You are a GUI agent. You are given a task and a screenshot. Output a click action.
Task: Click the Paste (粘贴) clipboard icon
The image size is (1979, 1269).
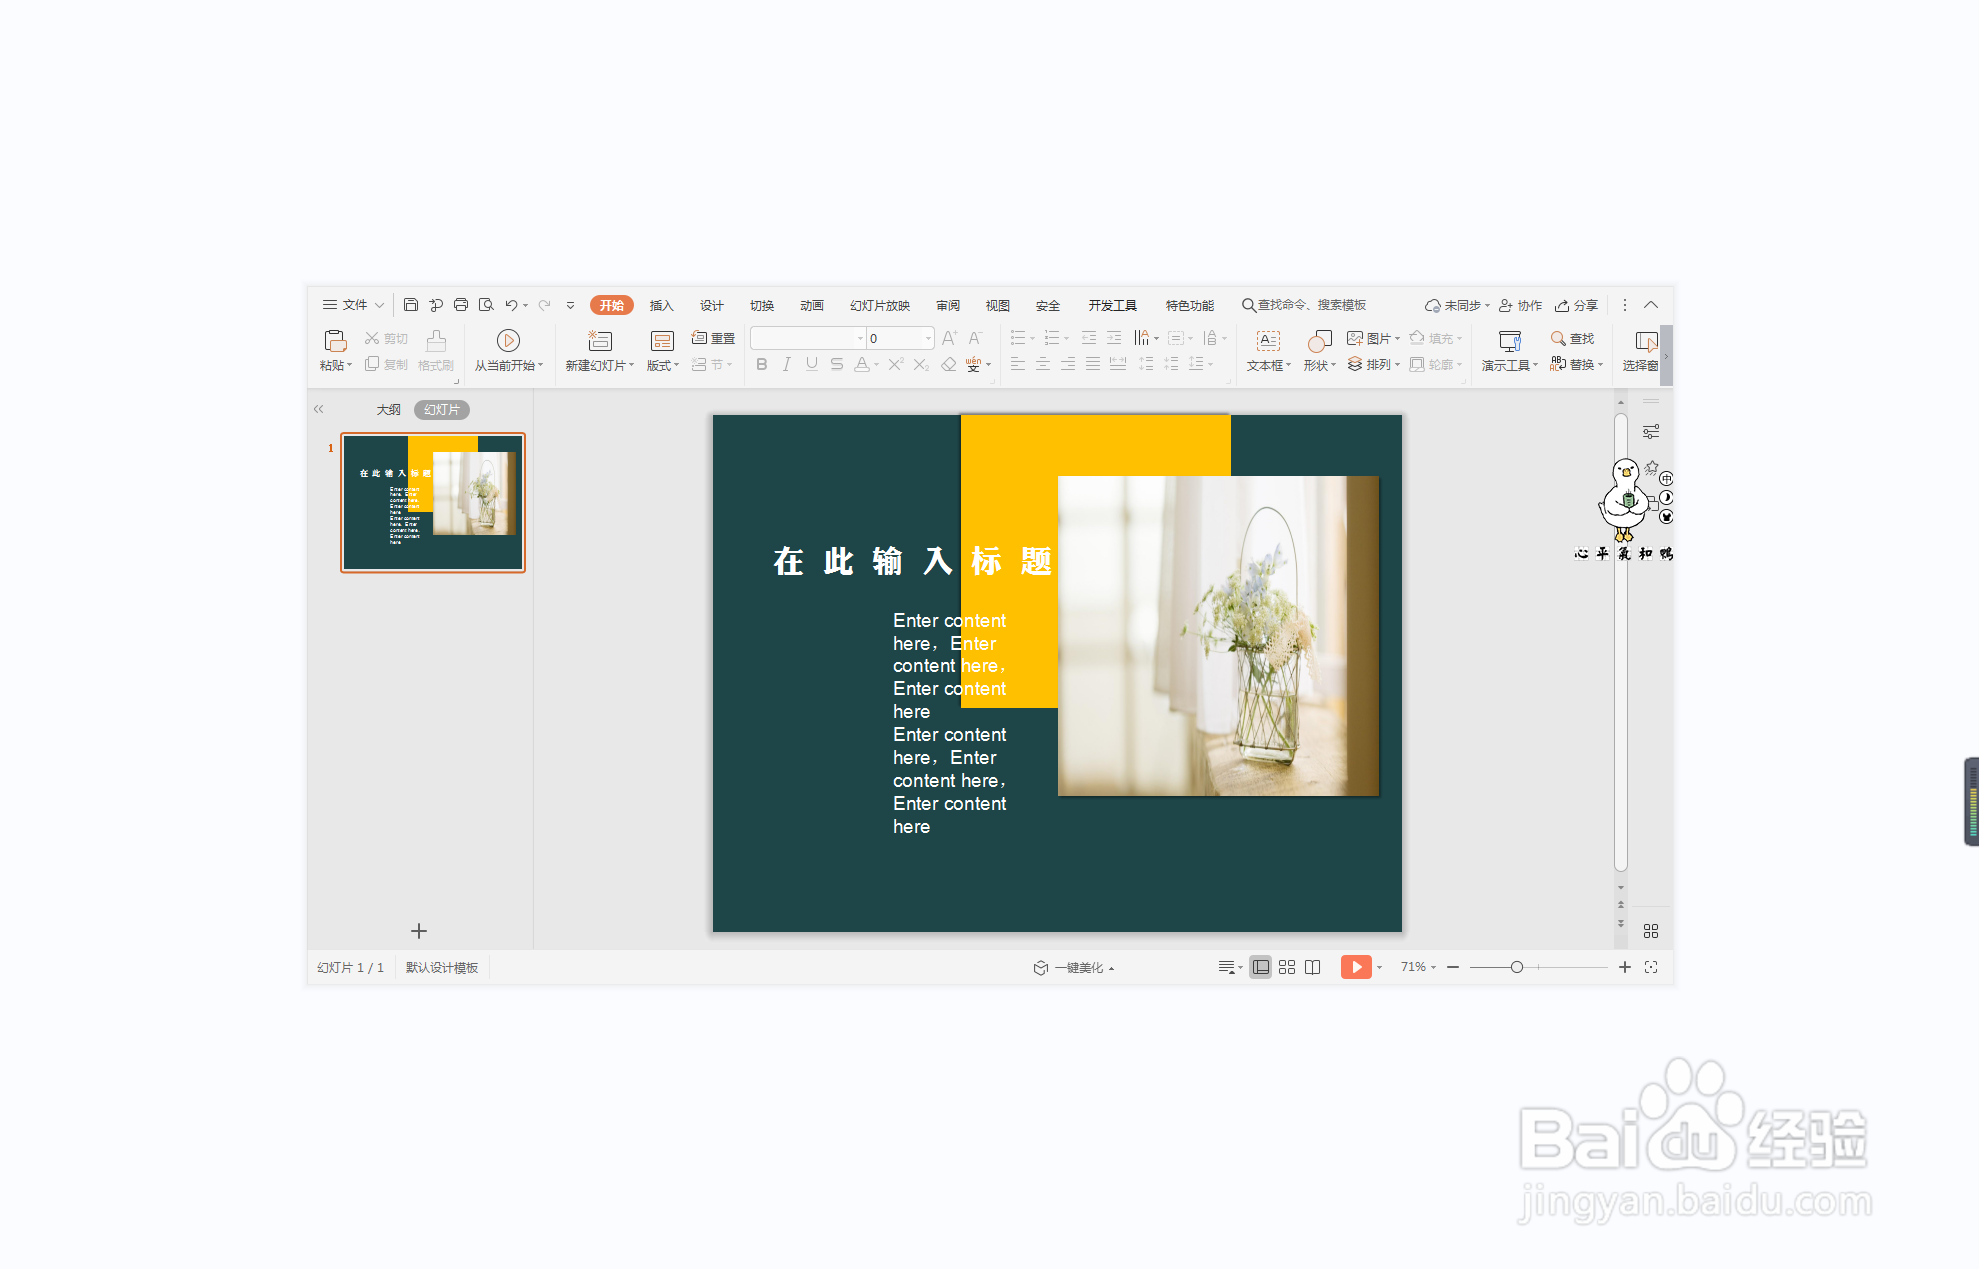[335, 341]
